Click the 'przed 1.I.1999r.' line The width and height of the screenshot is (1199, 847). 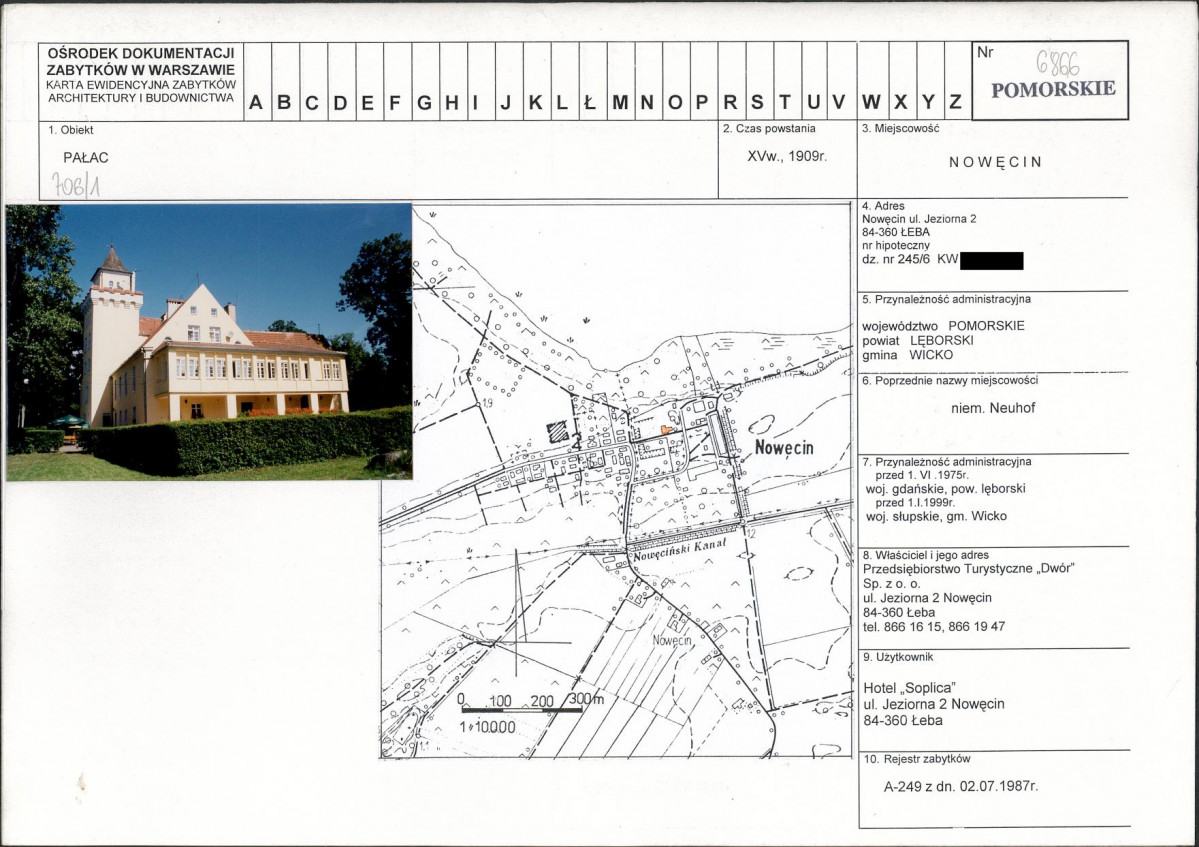[915, 502]
